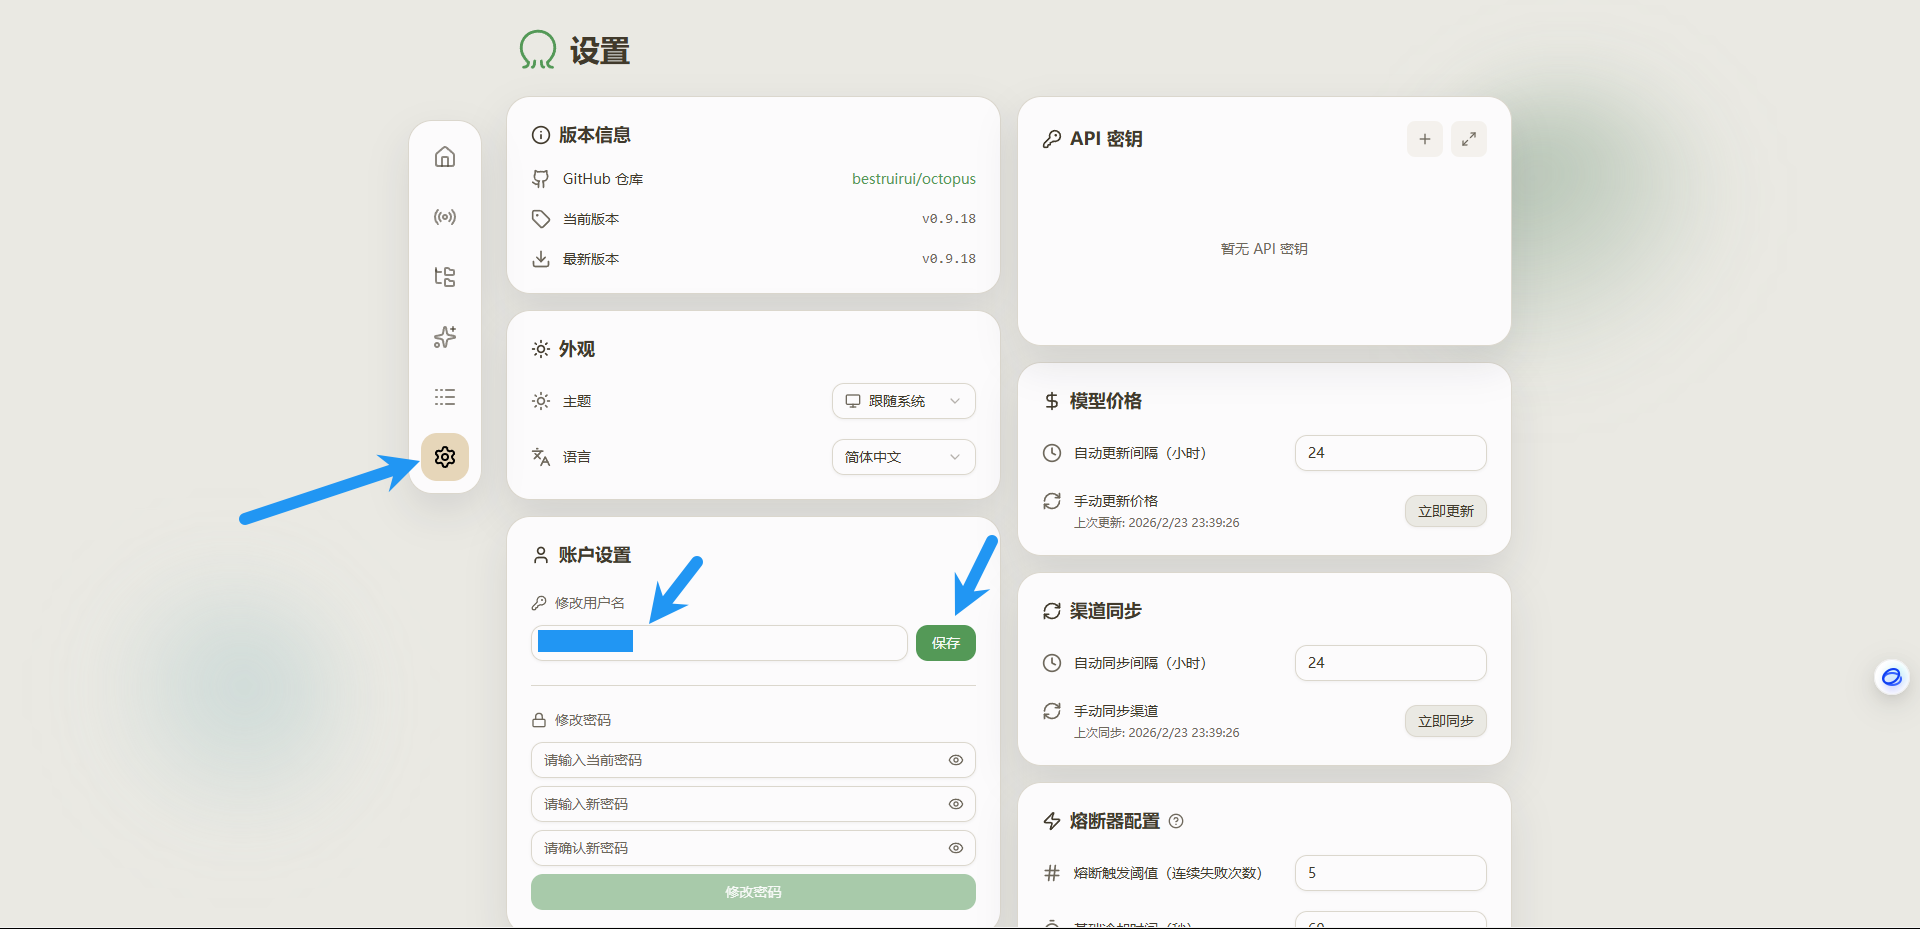Viewport: 1920px width, 929px height.
Task: Reveal the confirm new password text
Action: pyautogui.click(x=955, y=848)
